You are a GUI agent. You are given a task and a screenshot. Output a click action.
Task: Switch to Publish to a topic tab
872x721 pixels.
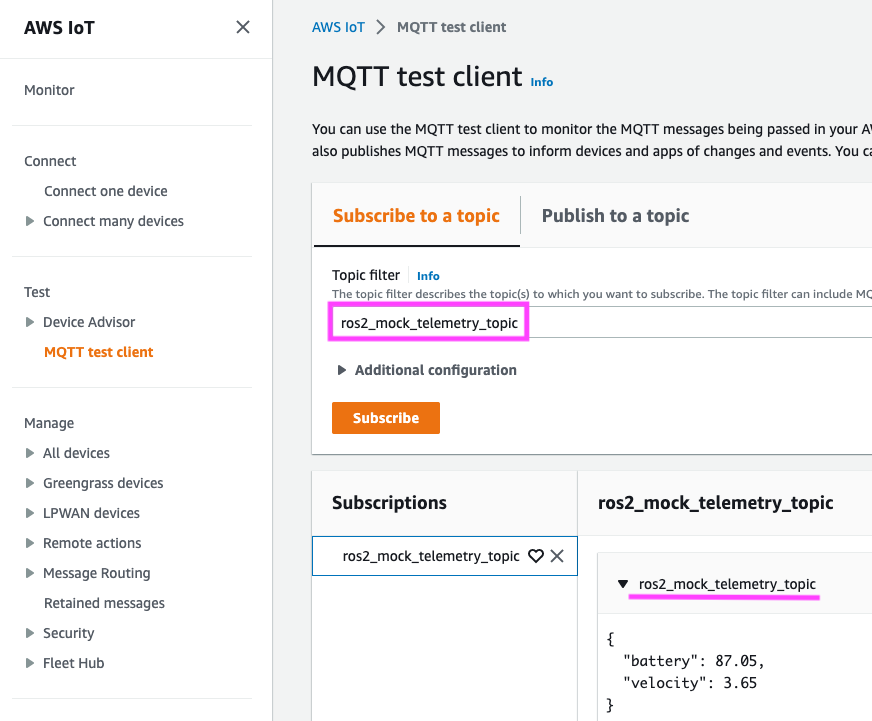coord(615,216)
